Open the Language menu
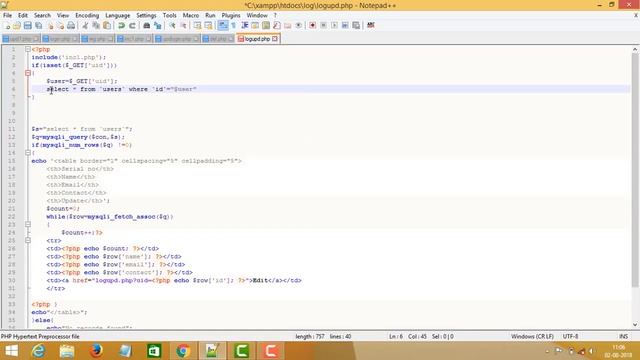This screenshot has height=360, width=640. pos(118,16)
